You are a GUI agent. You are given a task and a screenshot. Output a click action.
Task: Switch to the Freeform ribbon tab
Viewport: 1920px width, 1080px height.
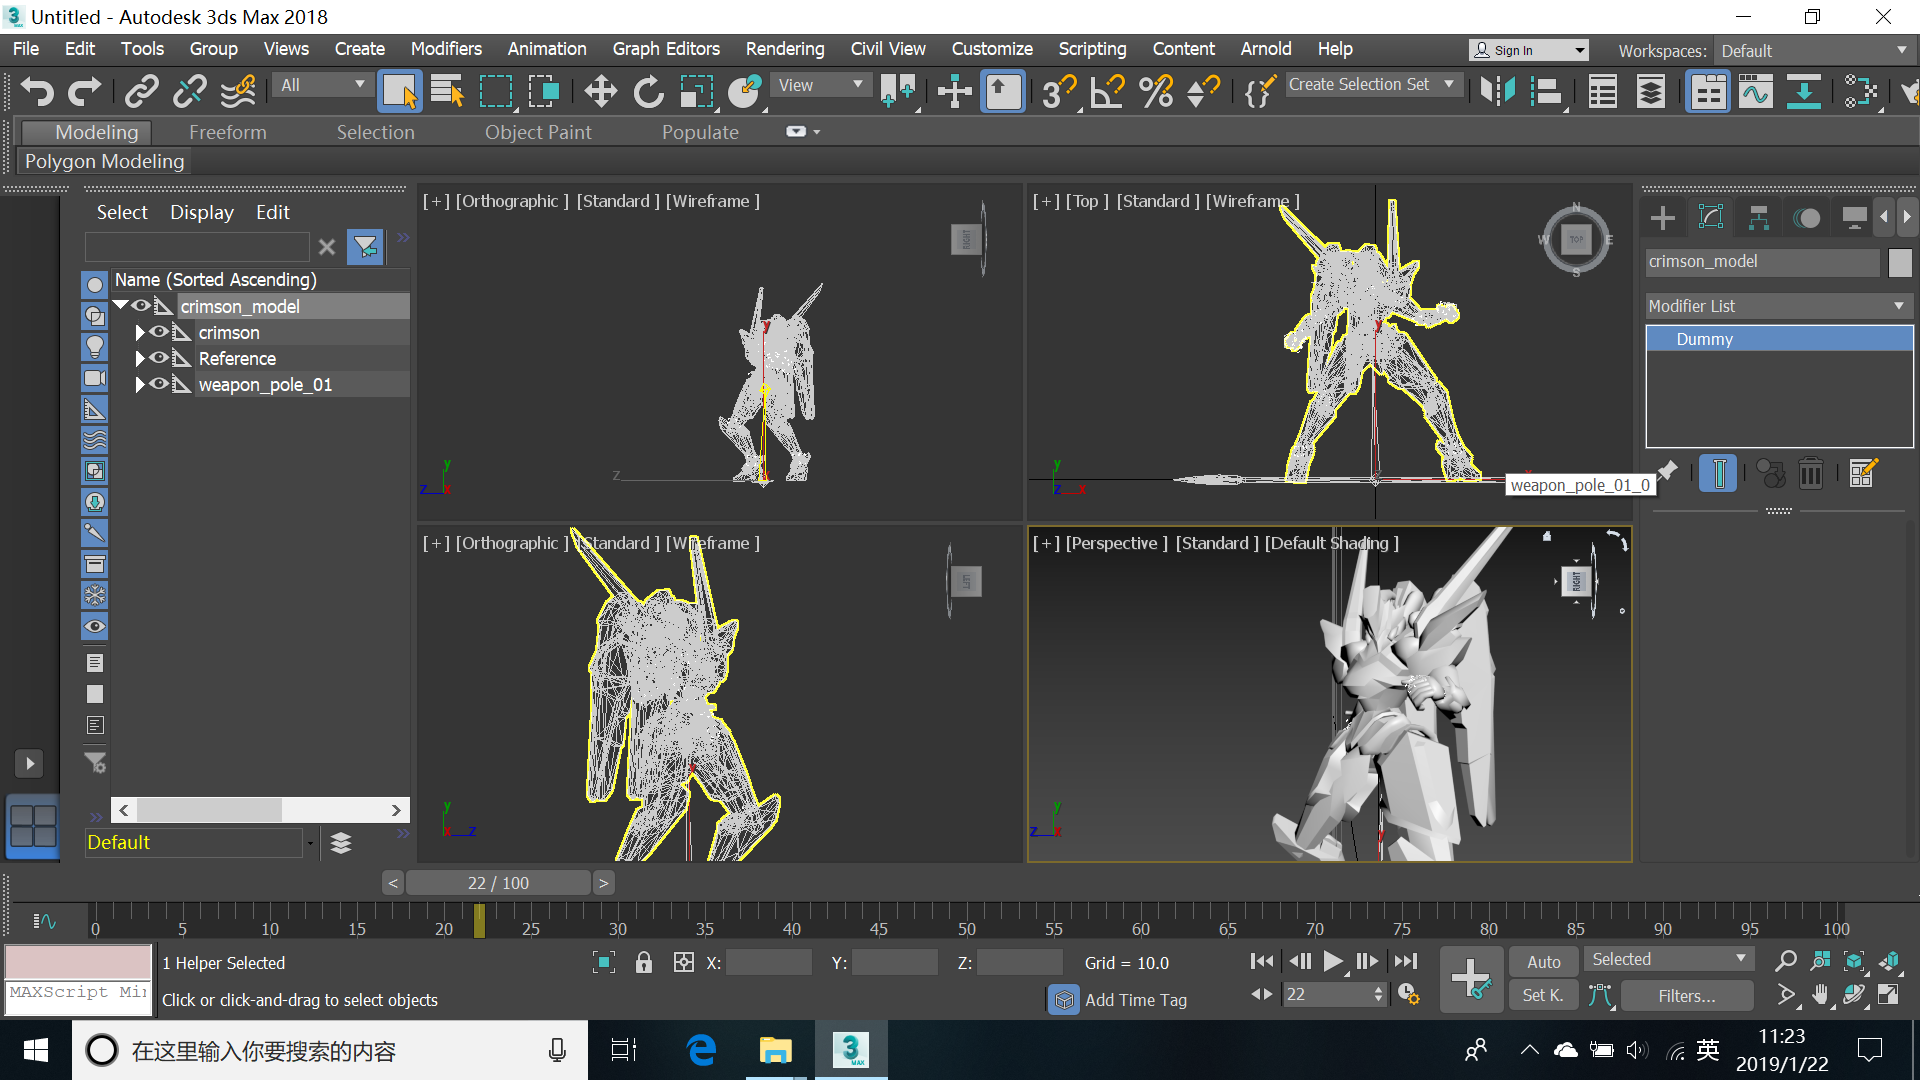(228, 132)
